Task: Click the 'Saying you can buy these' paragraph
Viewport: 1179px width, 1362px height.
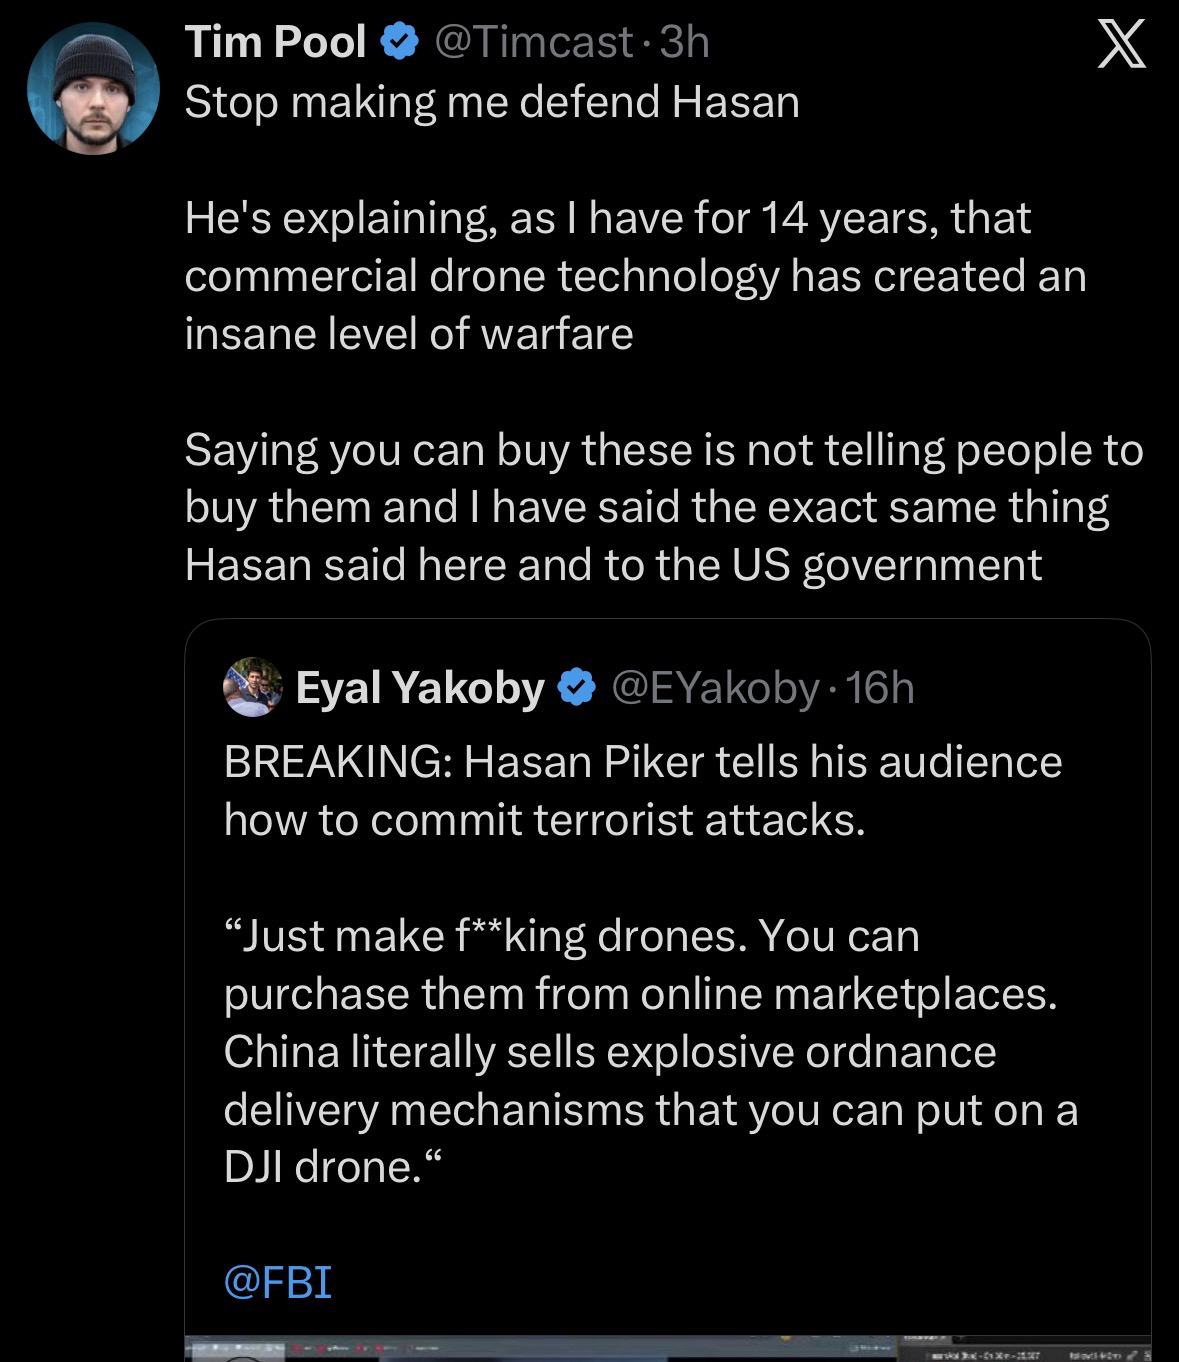Action: [x=662, y=507]
